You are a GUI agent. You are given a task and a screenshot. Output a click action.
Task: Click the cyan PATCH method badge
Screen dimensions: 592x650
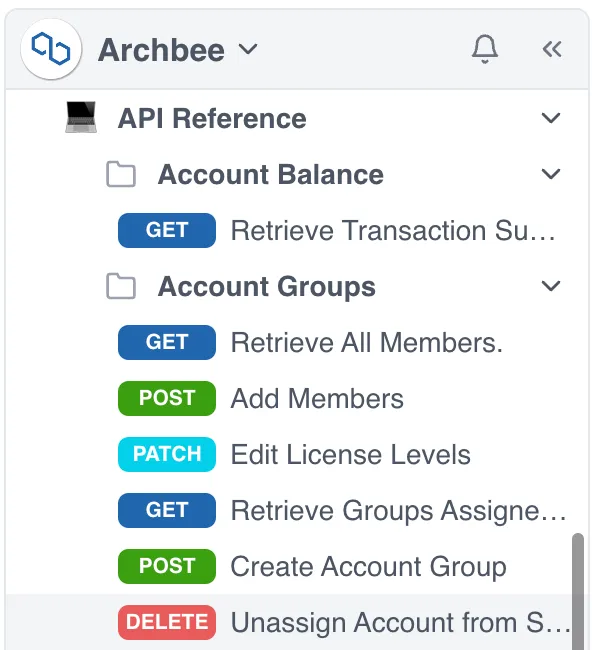point(167,454)
